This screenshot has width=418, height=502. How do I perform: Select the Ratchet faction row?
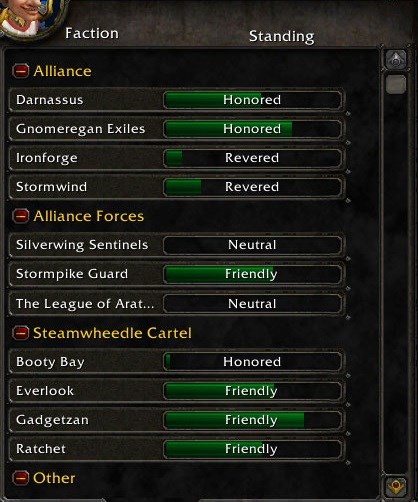point(177,449)
